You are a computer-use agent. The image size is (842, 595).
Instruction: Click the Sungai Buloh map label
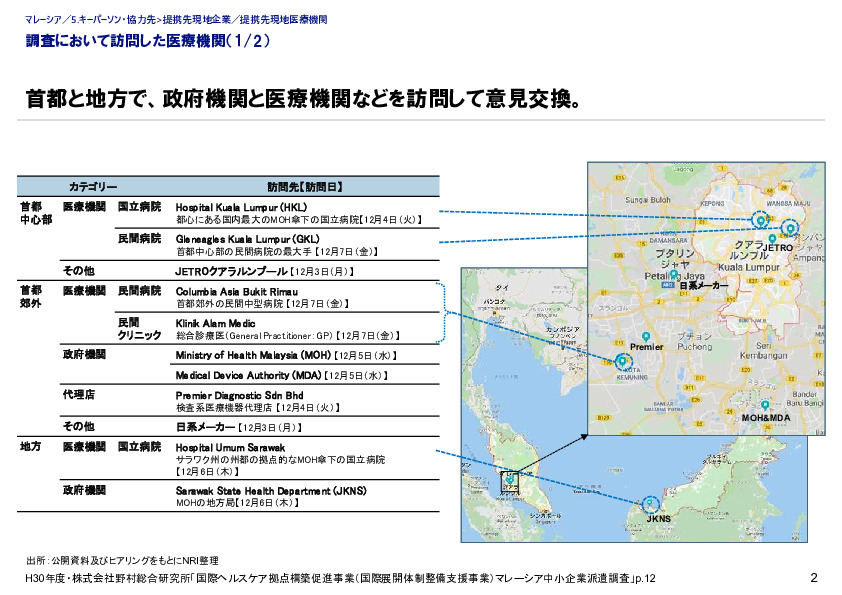coord(648,200)
